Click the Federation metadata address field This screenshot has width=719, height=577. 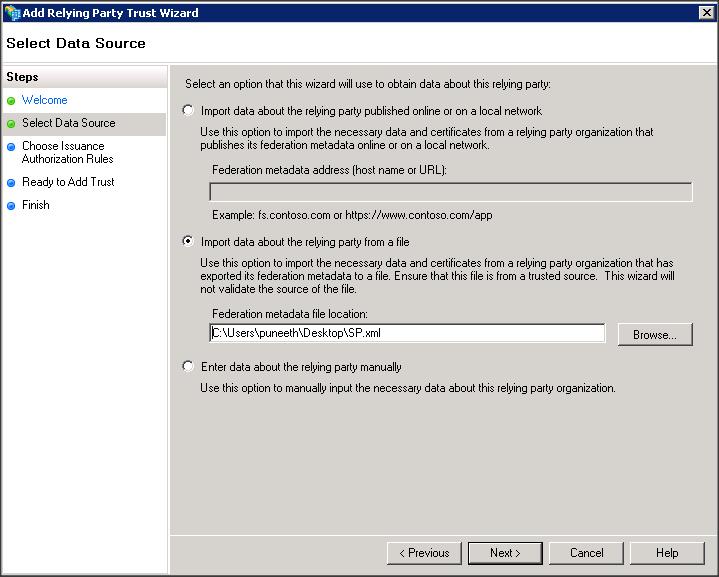click(450, 192)
